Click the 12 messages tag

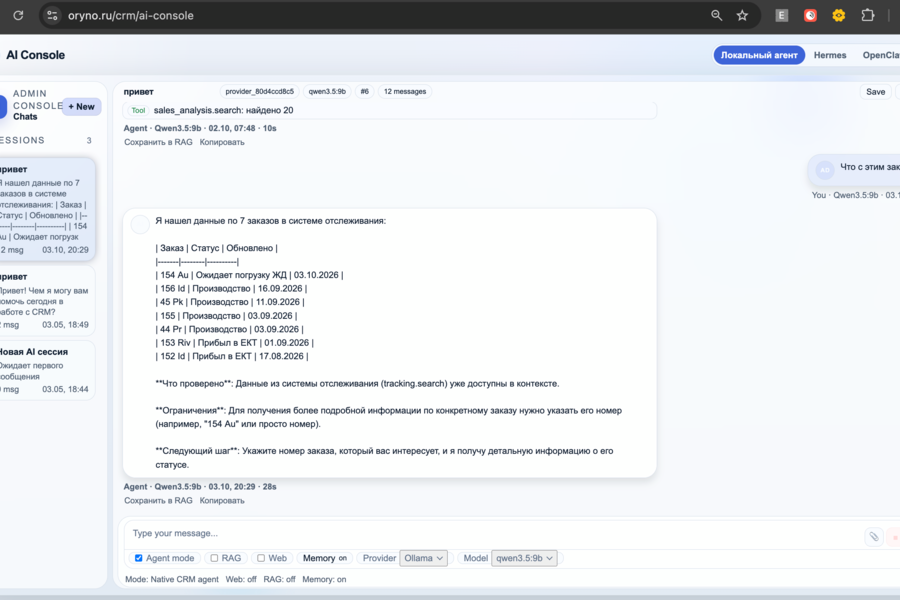(x=405, y=91)
